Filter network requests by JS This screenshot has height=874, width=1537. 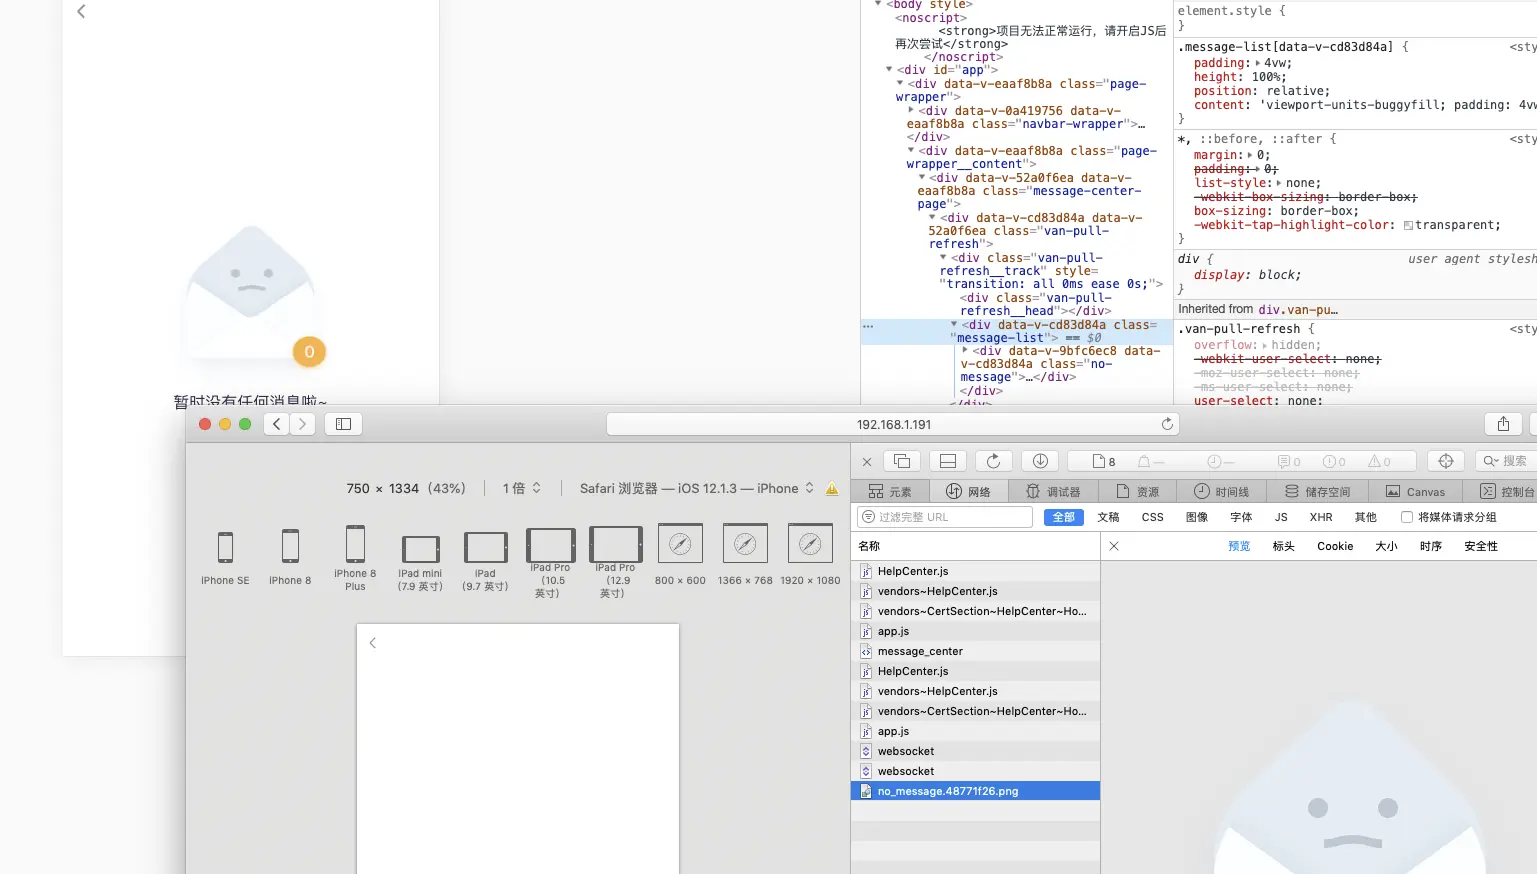point(1281,517)
